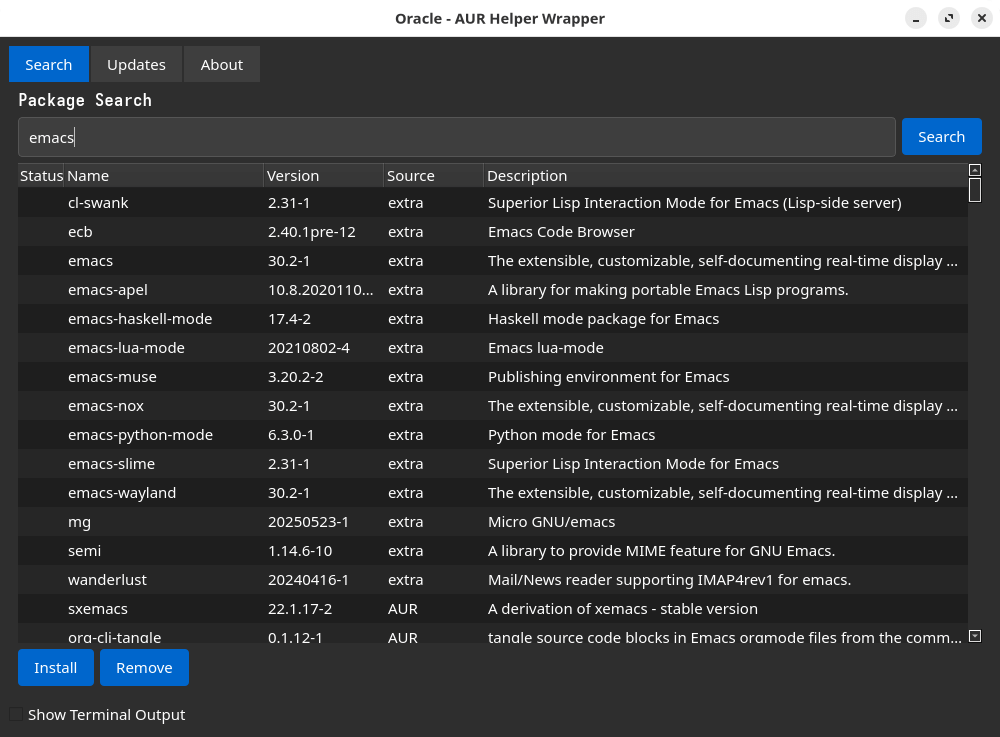Viewport: 1000px width, 737px height.
Task: Switch to the Updates tab
Action: pos(136,64)
